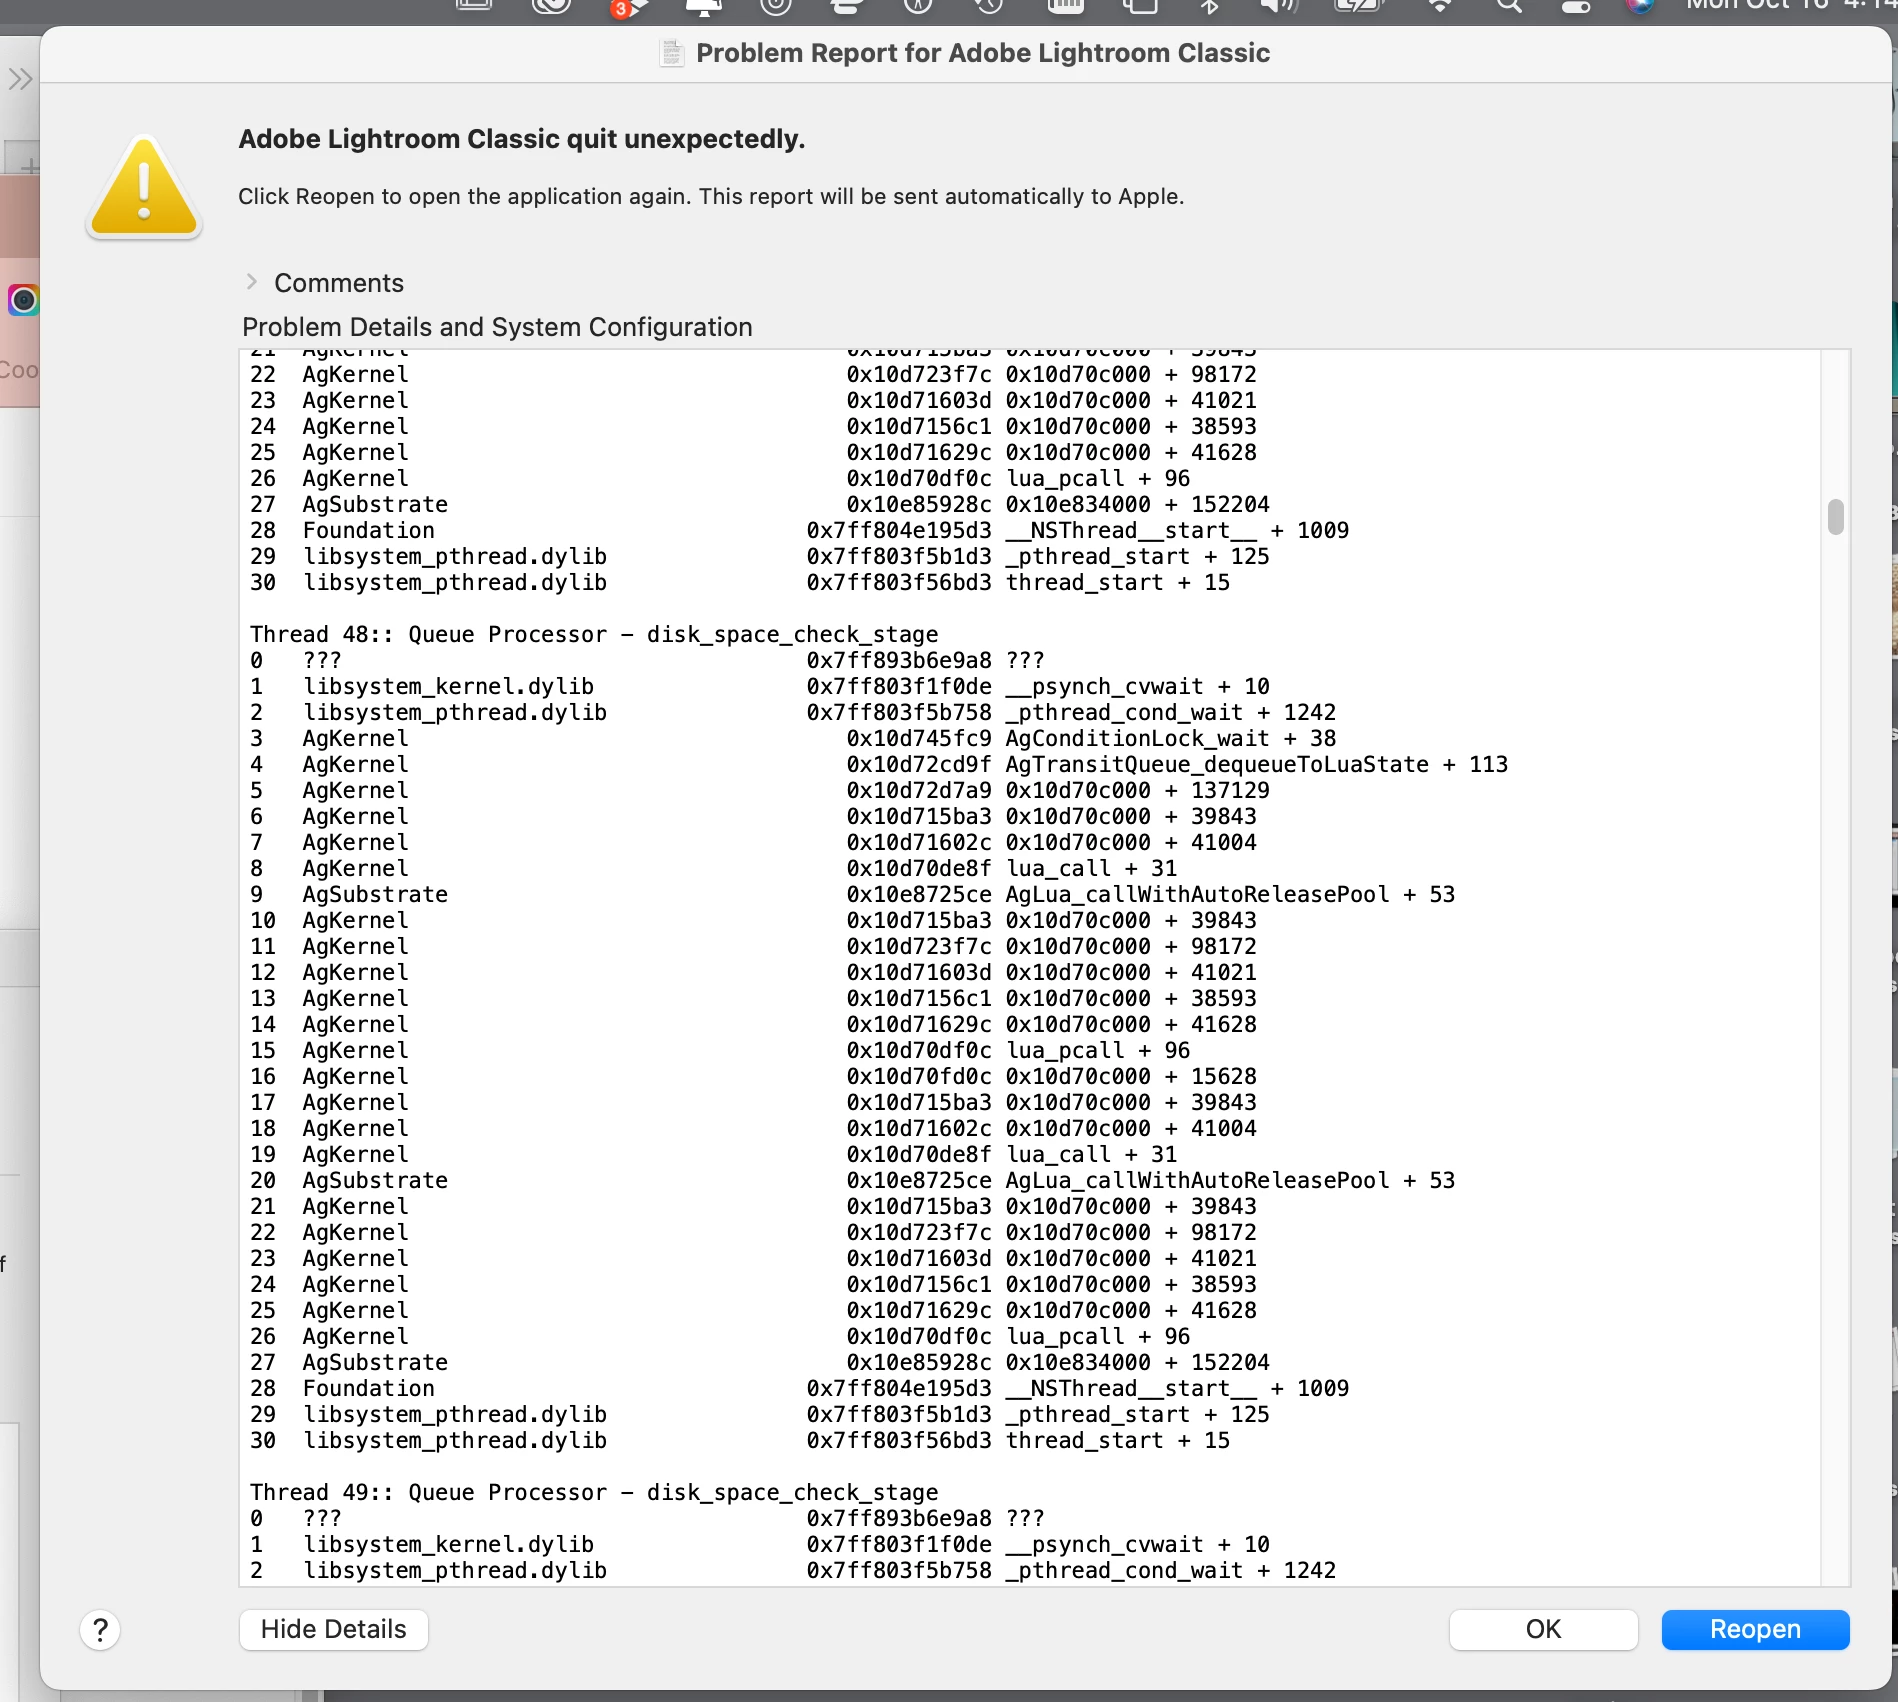Viewport: 1898px width, 1702px height.
Task: Click the Siri icon in the menu bar
Action: (x=1640, y=6)
